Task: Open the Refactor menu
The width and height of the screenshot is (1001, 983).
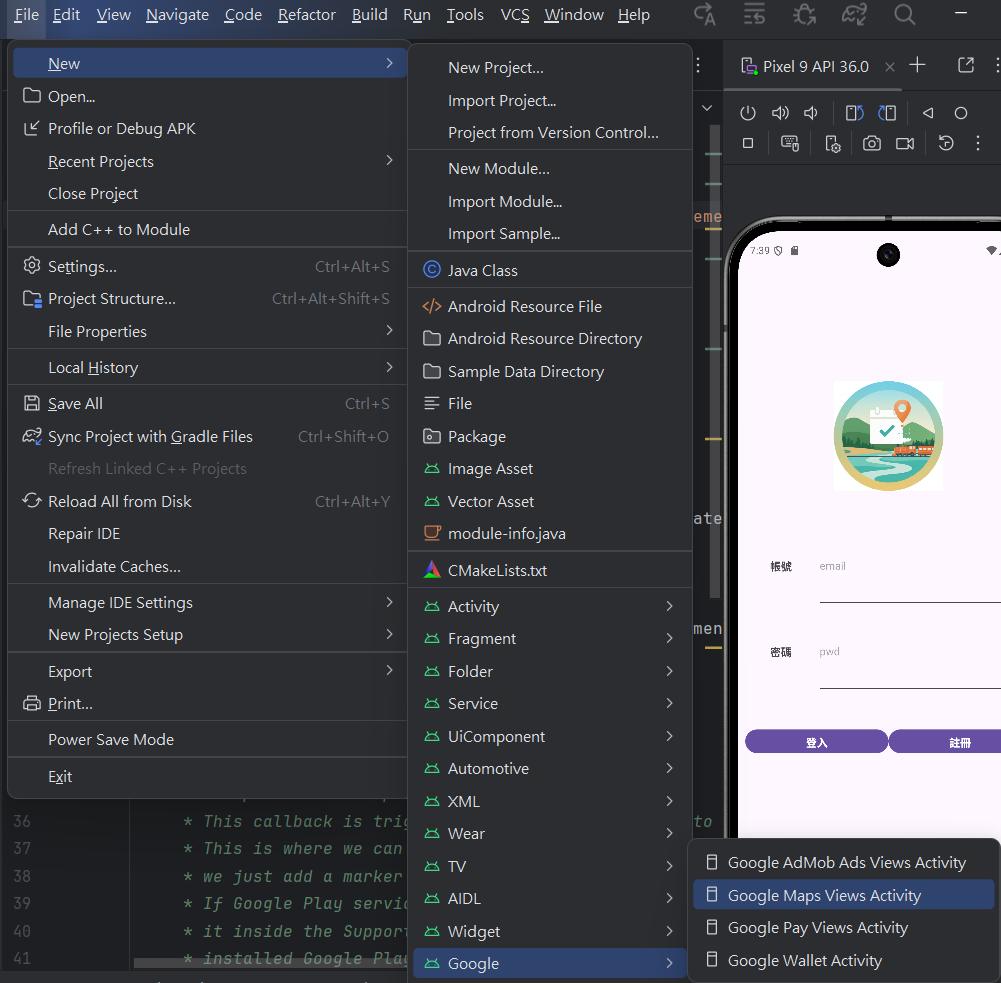Action: 306,15
